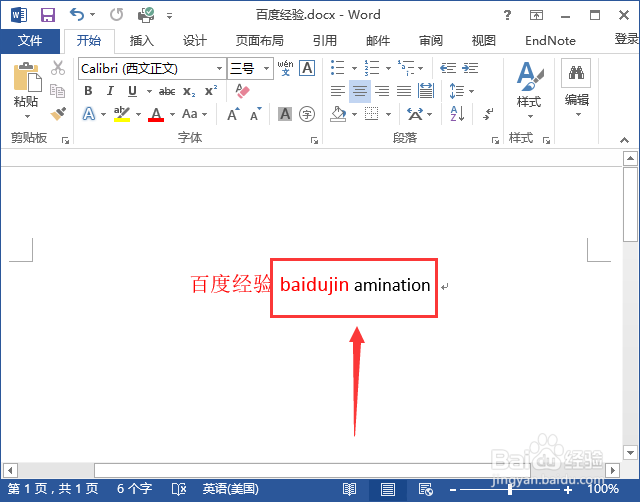Toggle subscript x₂

pos(189,91)
